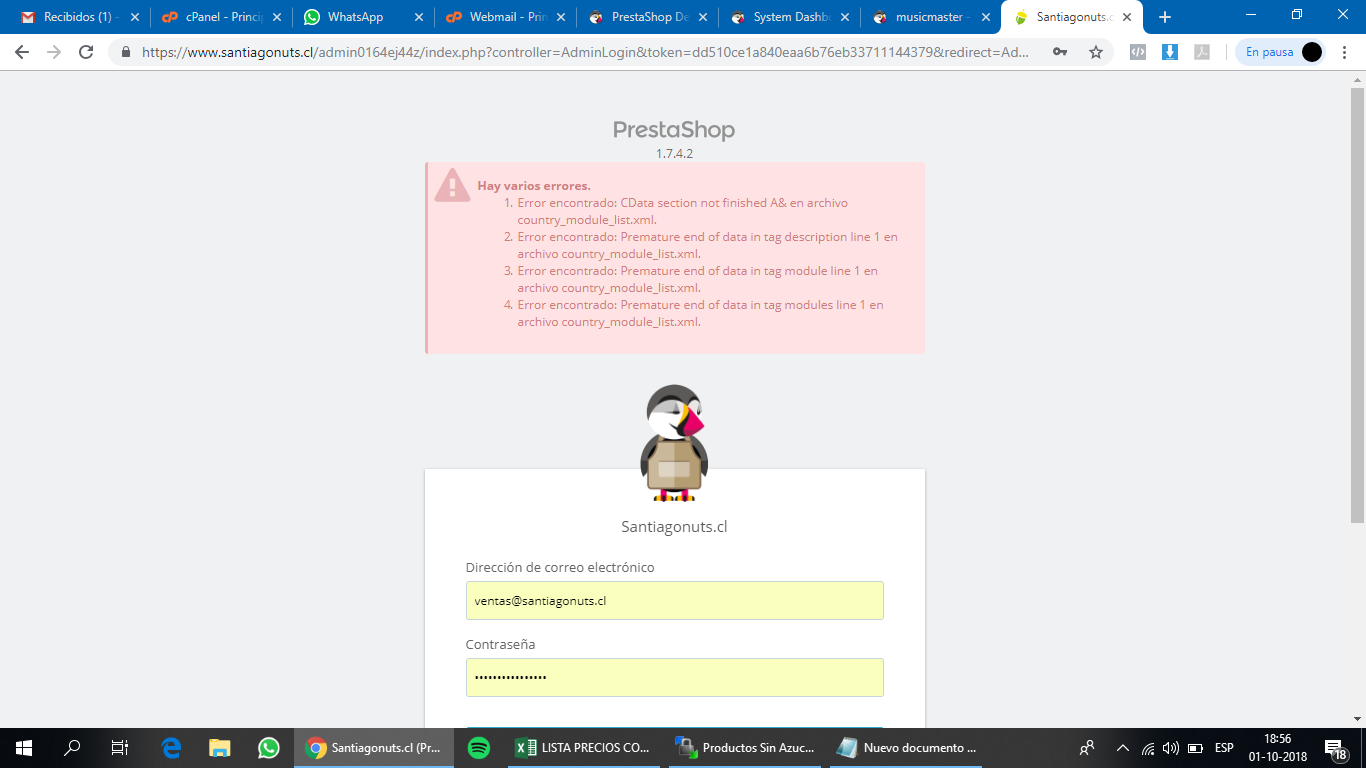This screenshot has height=768, width=1366.
Task: Focus the email address field
Action: pyautogui.click(x=675, y=601)
